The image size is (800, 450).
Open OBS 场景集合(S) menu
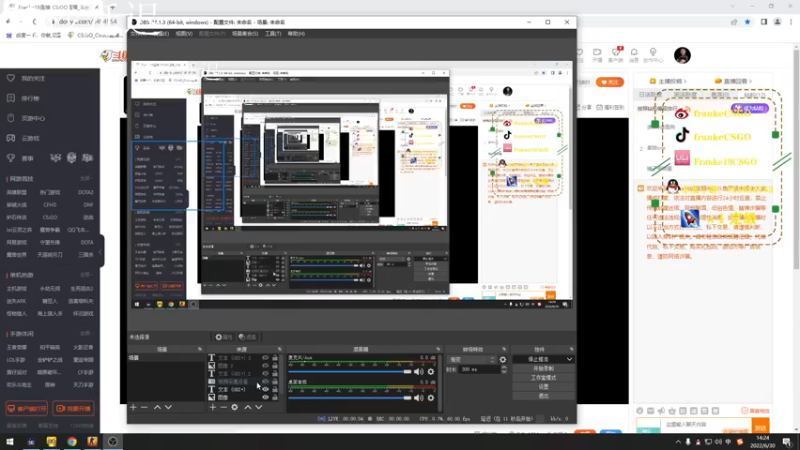245,34
